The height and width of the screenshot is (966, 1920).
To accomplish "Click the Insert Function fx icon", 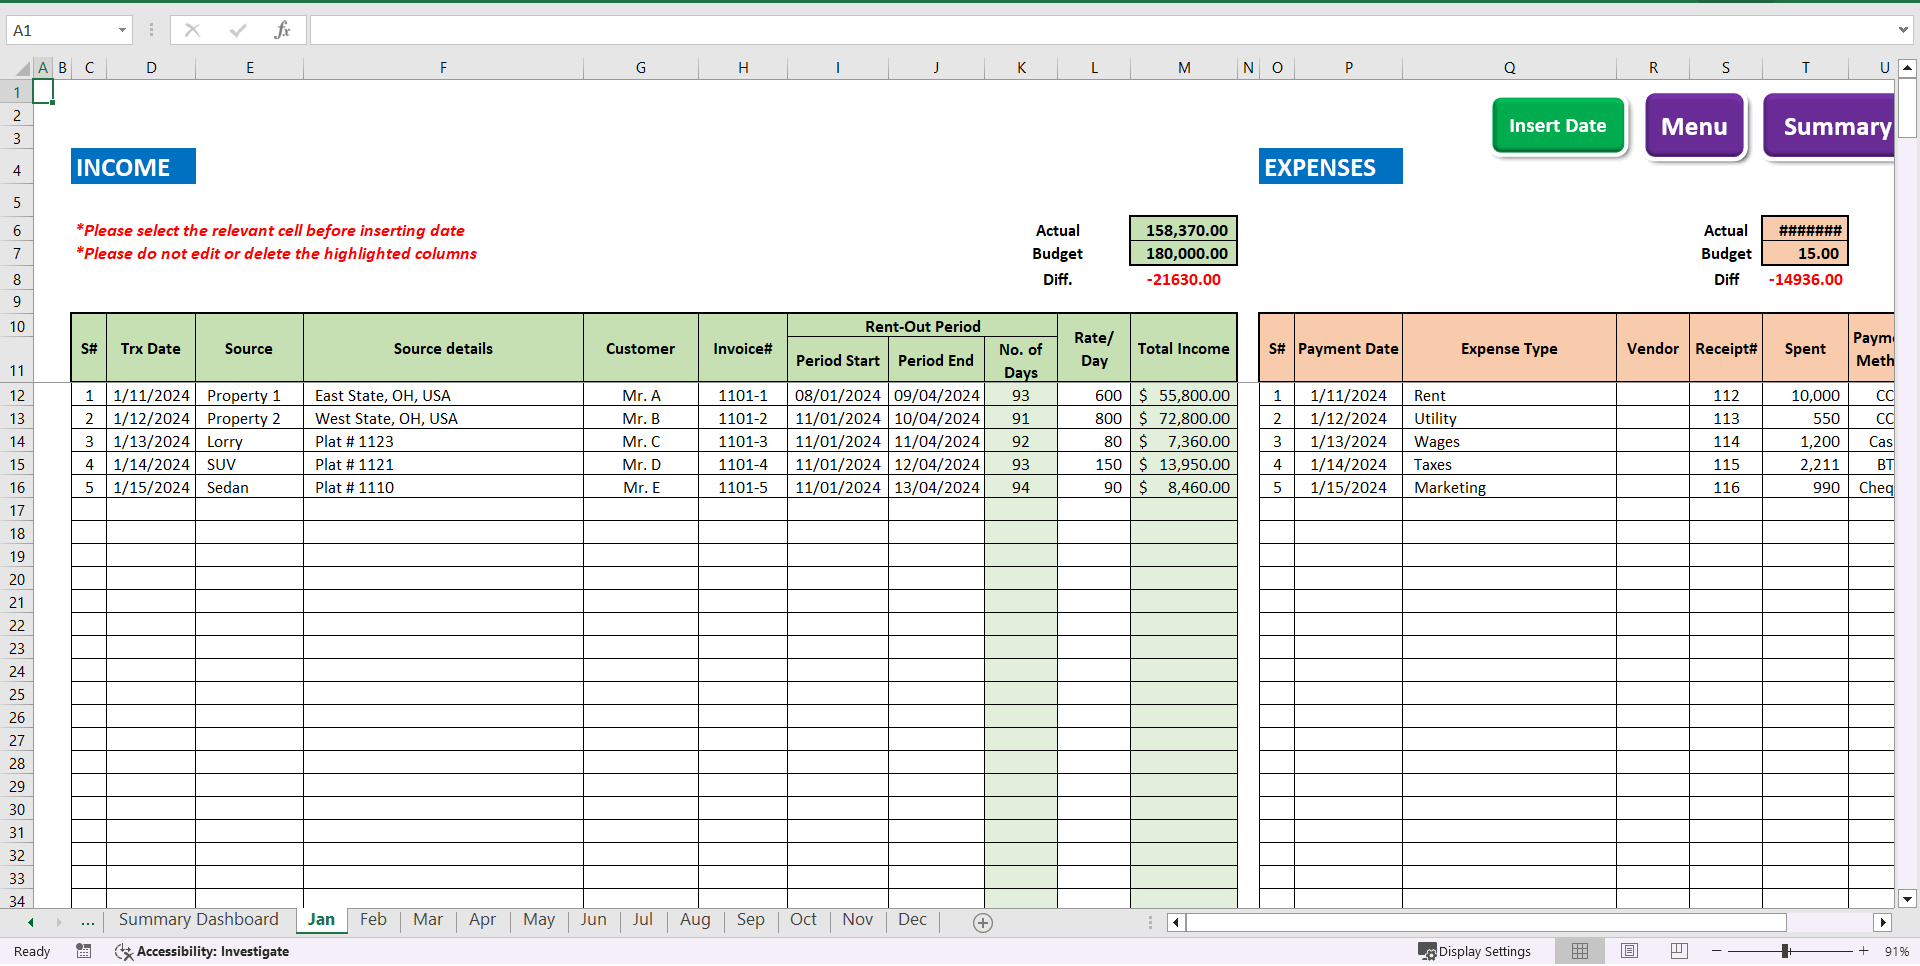I will [282, 30].
